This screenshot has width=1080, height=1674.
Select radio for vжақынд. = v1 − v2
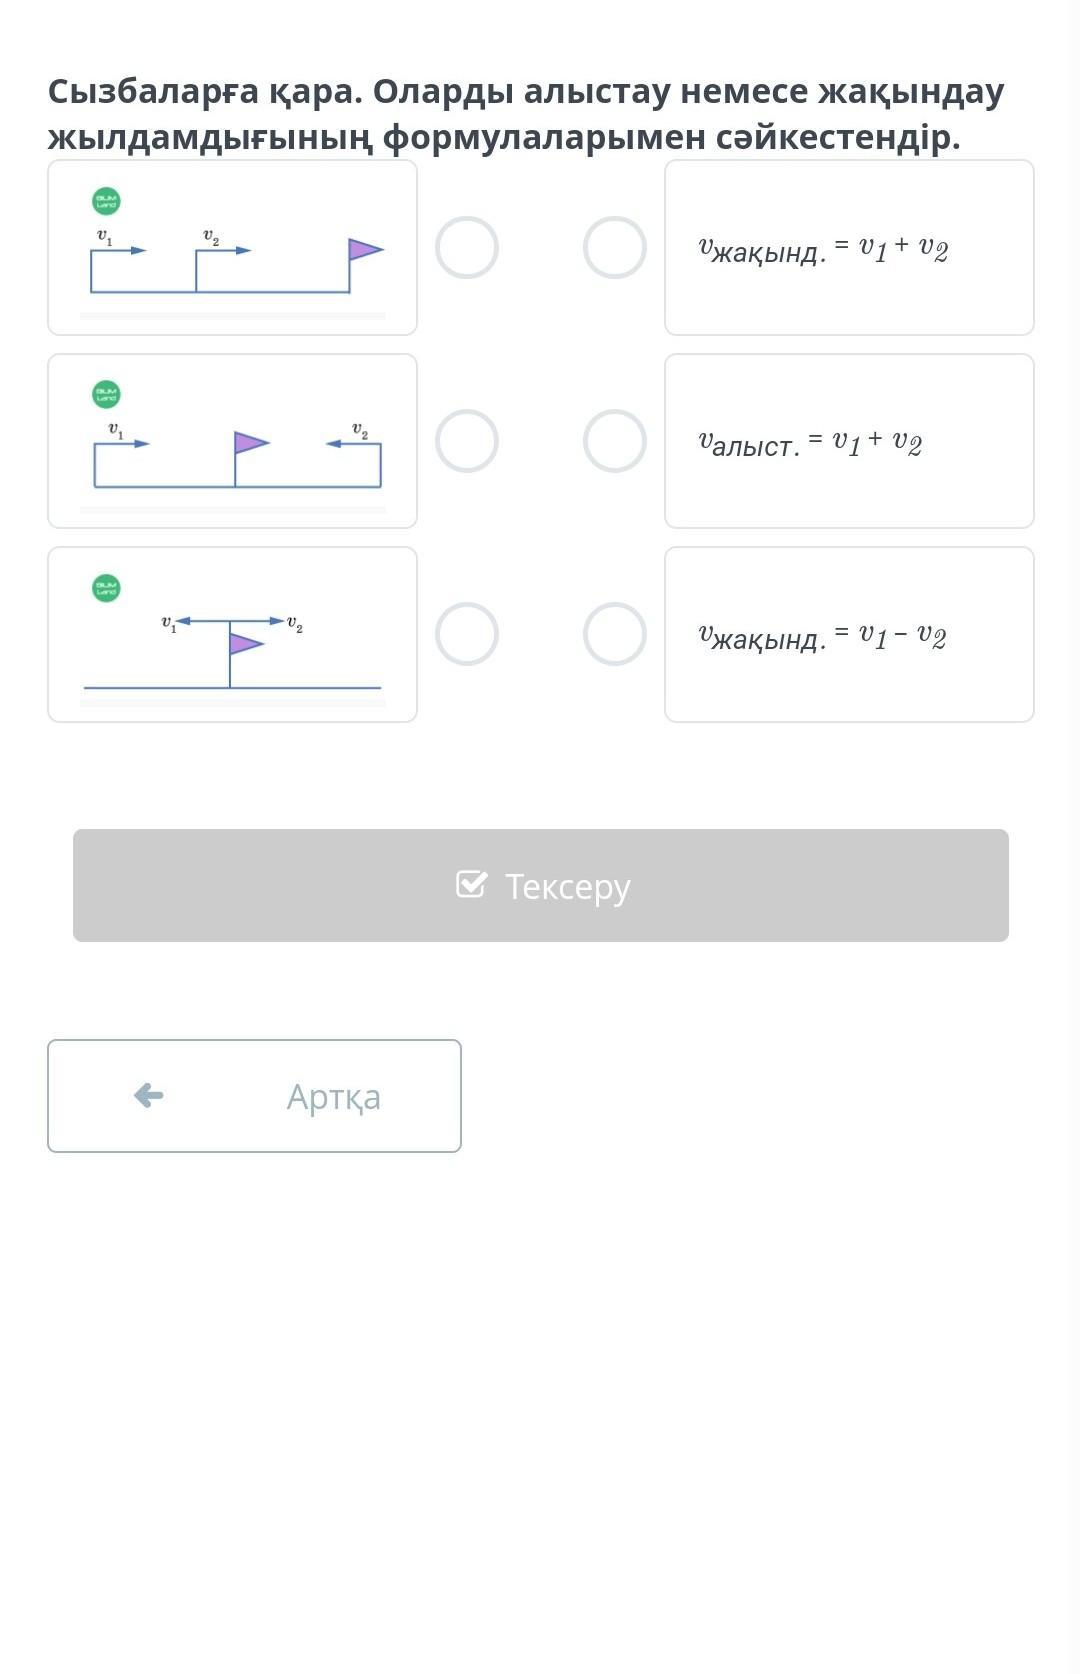coord(614,634)
